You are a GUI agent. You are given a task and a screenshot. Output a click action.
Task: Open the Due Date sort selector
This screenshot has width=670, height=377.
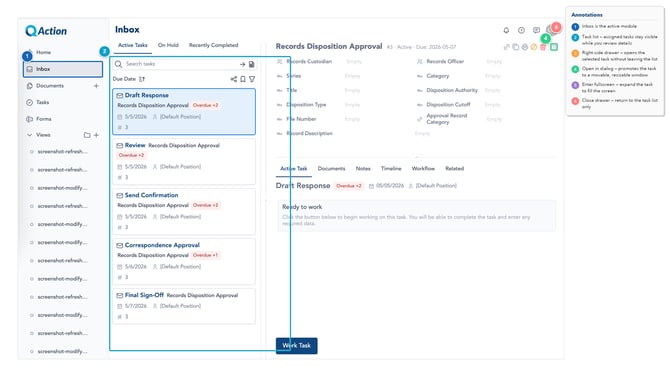124,79
